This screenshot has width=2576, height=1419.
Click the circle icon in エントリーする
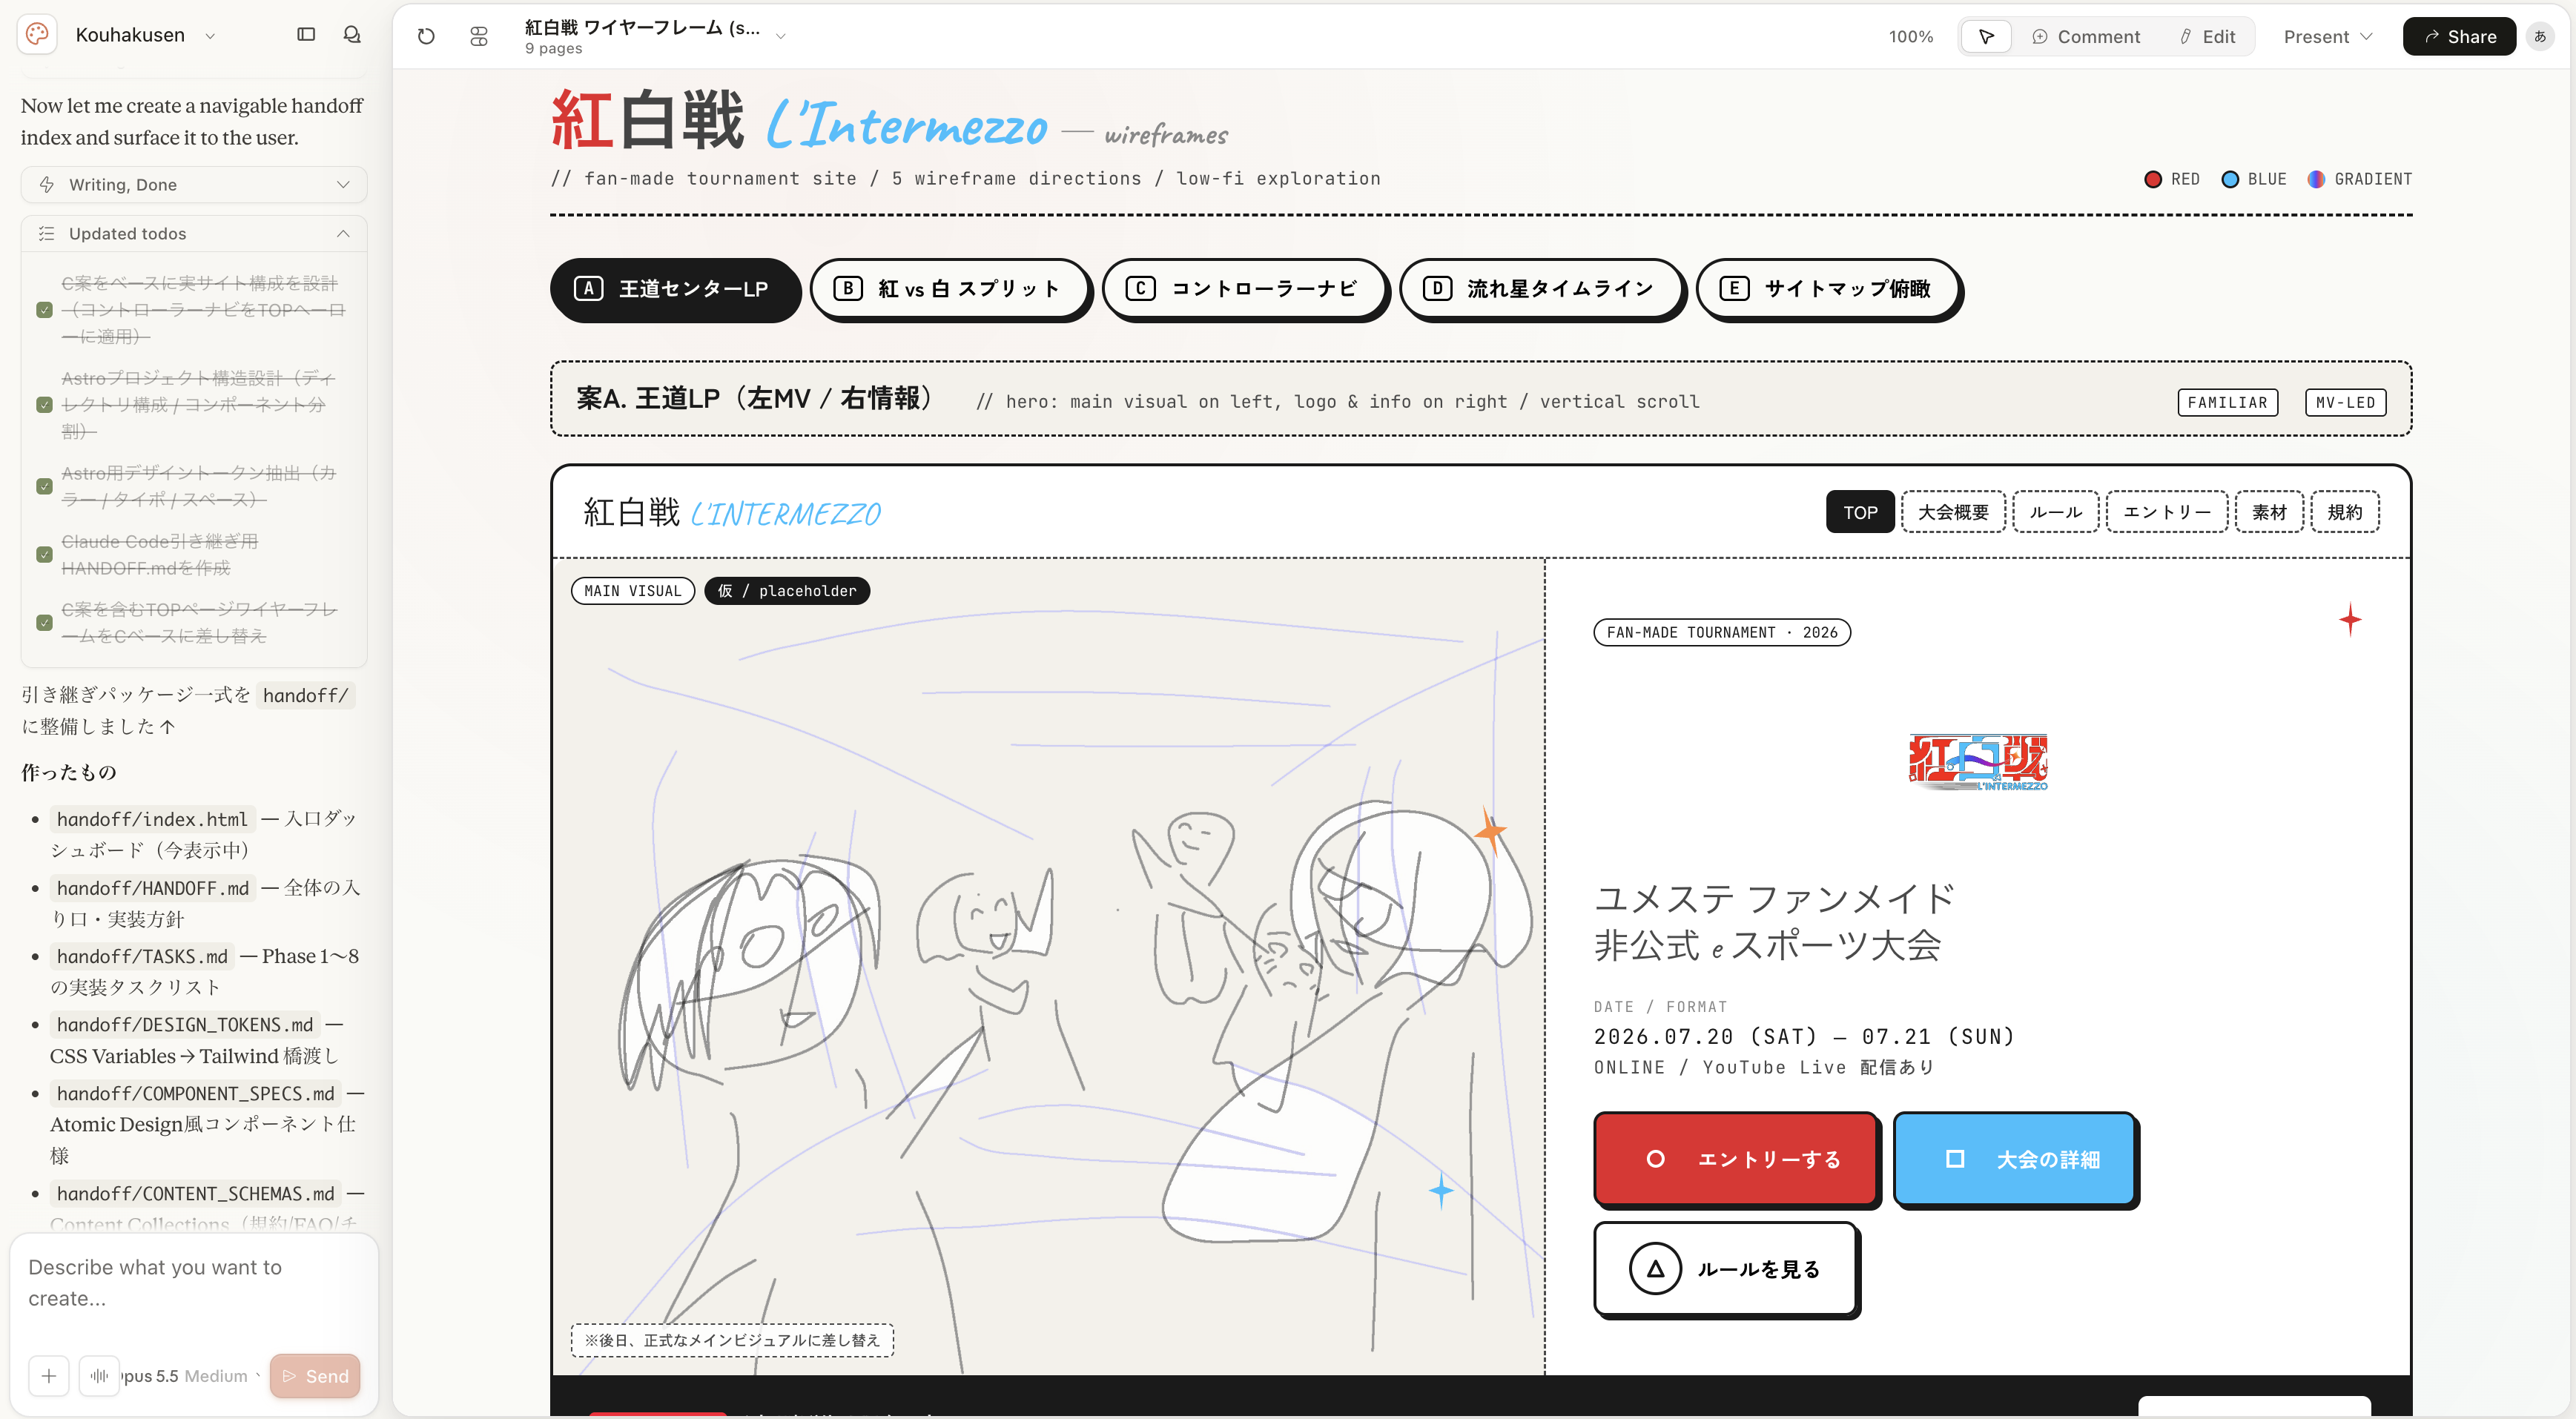[x=1655, y=1159]
